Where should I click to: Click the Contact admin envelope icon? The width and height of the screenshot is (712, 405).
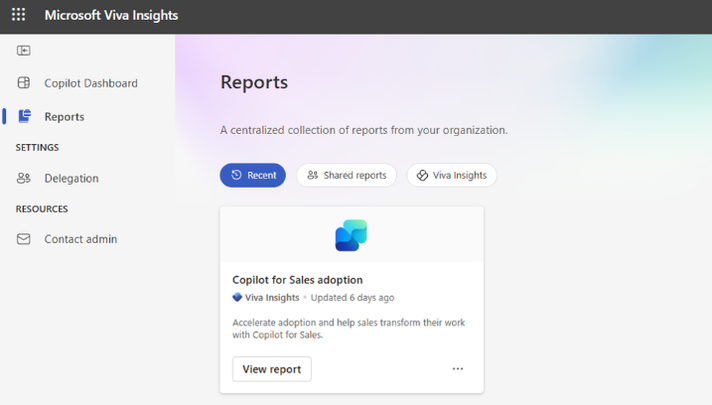click(24, 239)
